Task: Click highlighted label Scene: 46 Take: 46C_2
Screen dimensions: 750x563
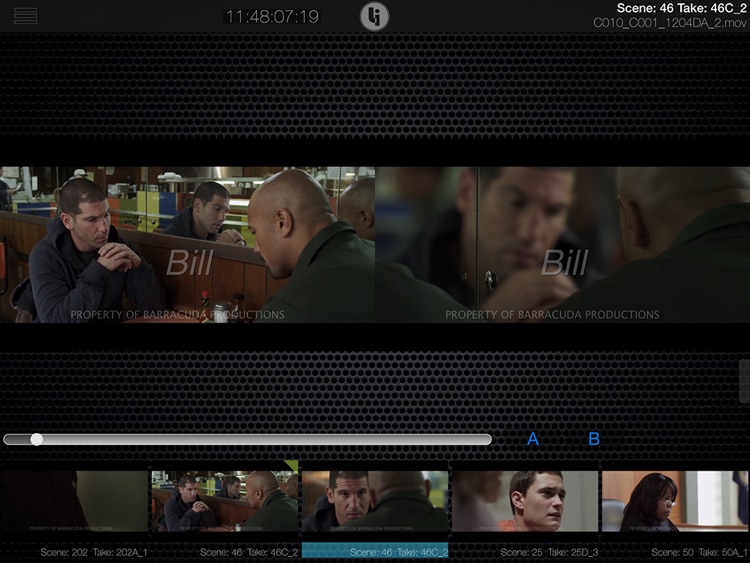Action: [x=375, y=552]
